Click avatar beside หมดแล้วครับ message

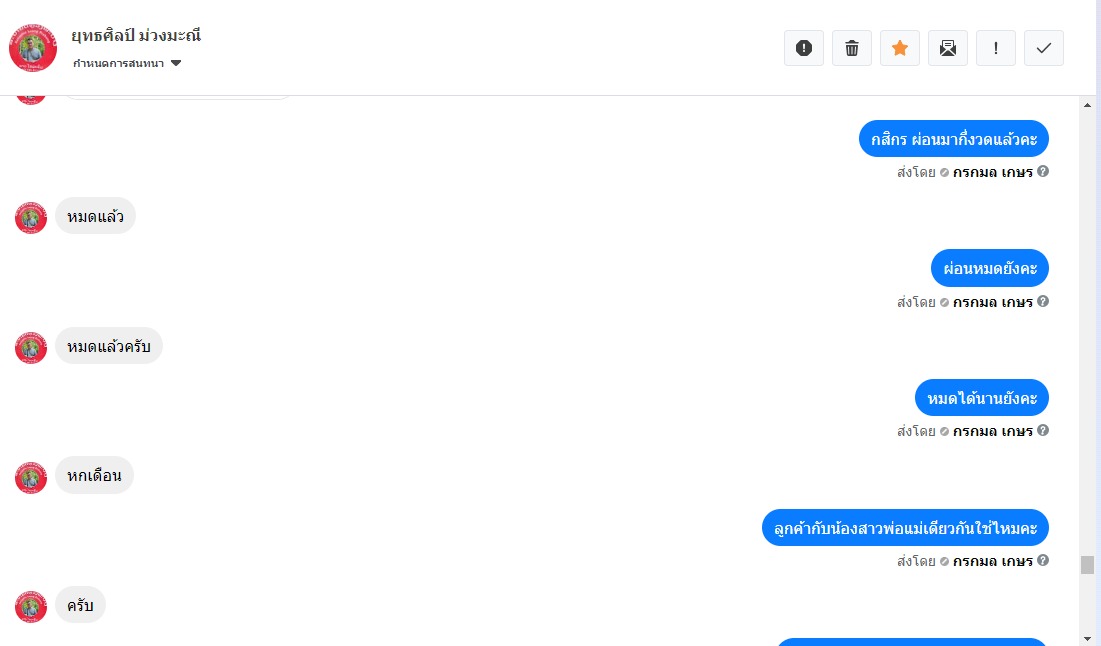coord(31,348)
